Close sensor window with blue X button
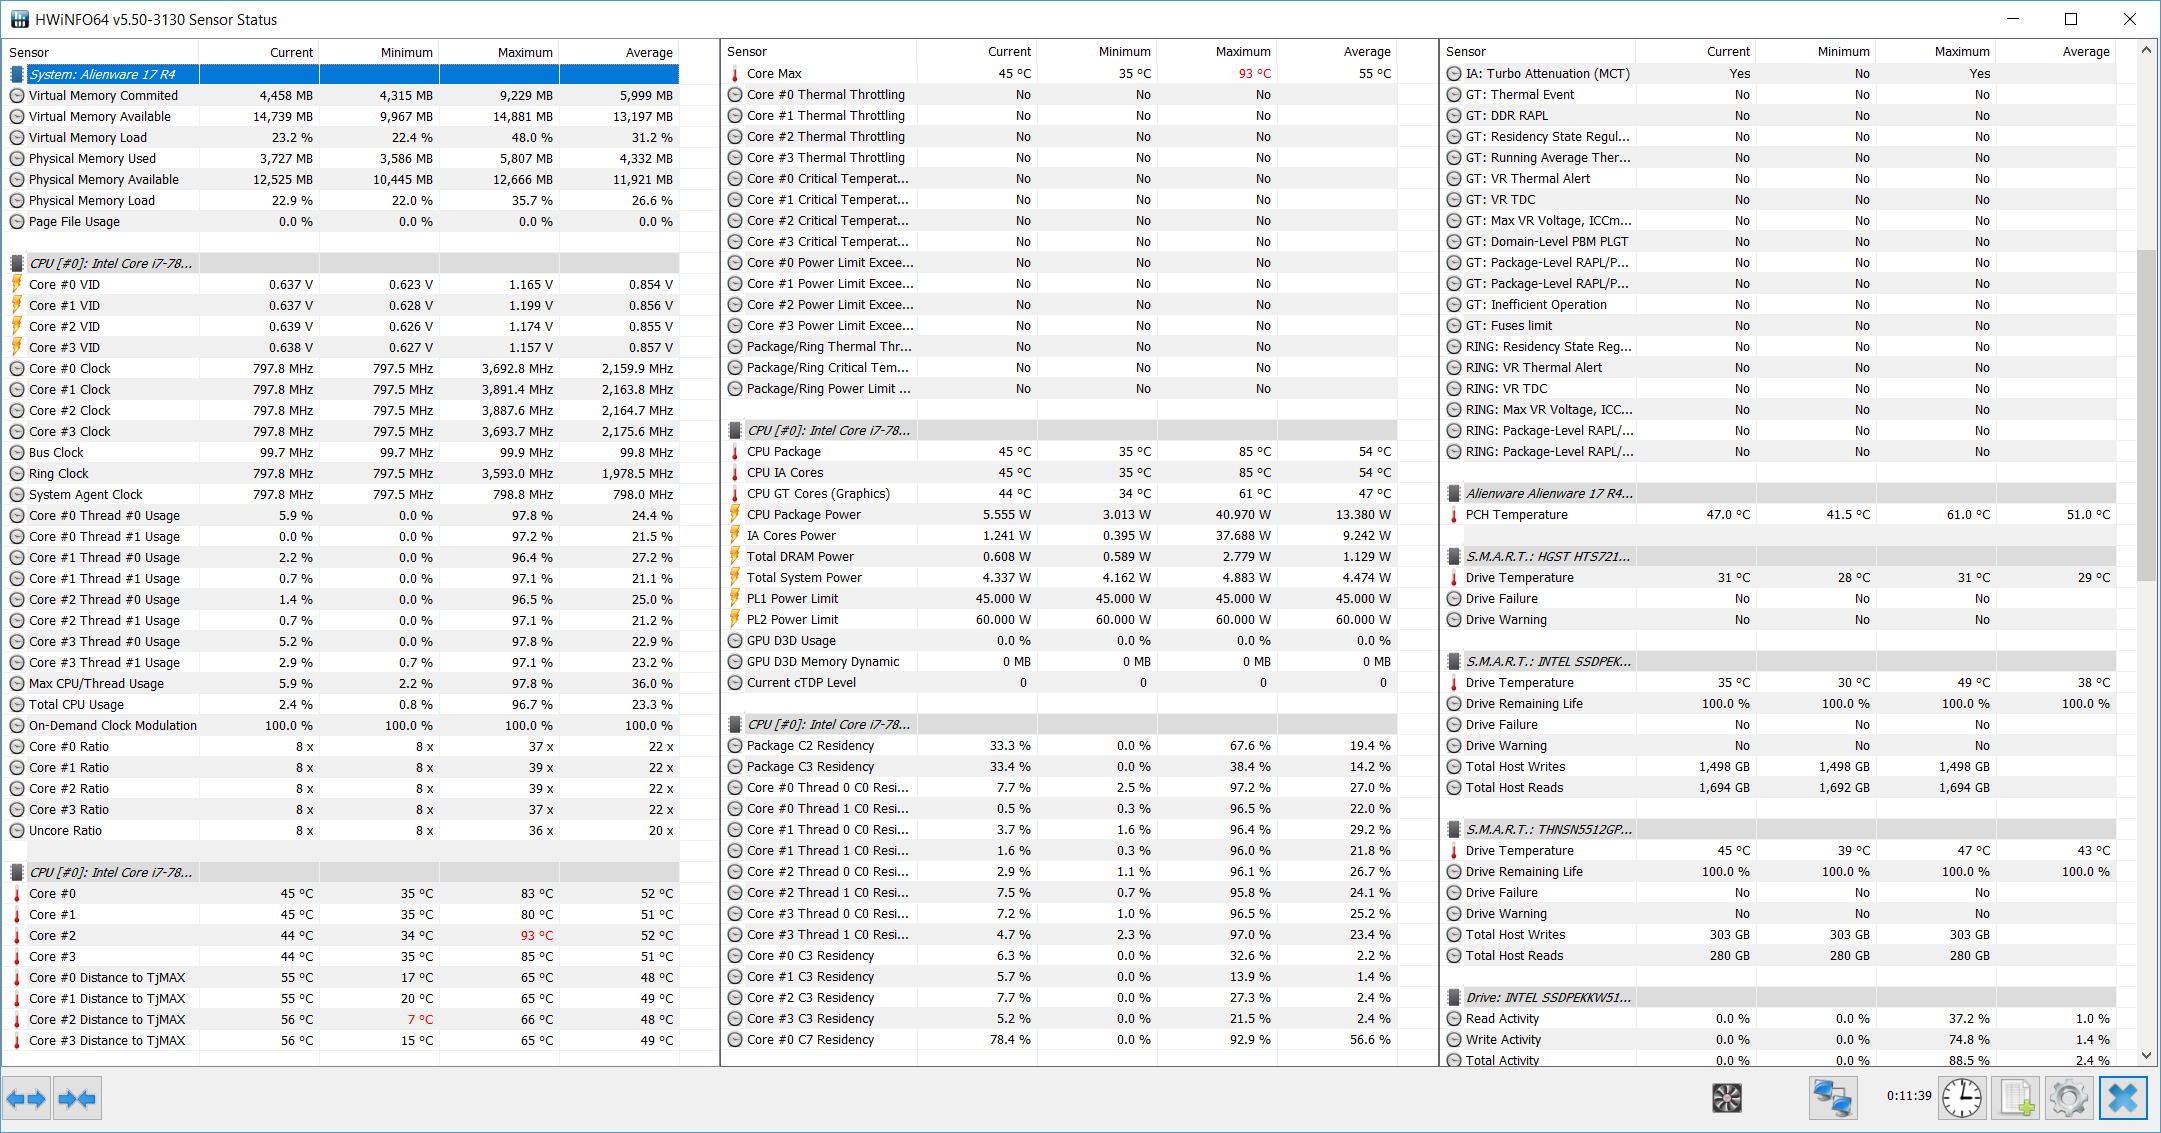 [2123, 1098]
